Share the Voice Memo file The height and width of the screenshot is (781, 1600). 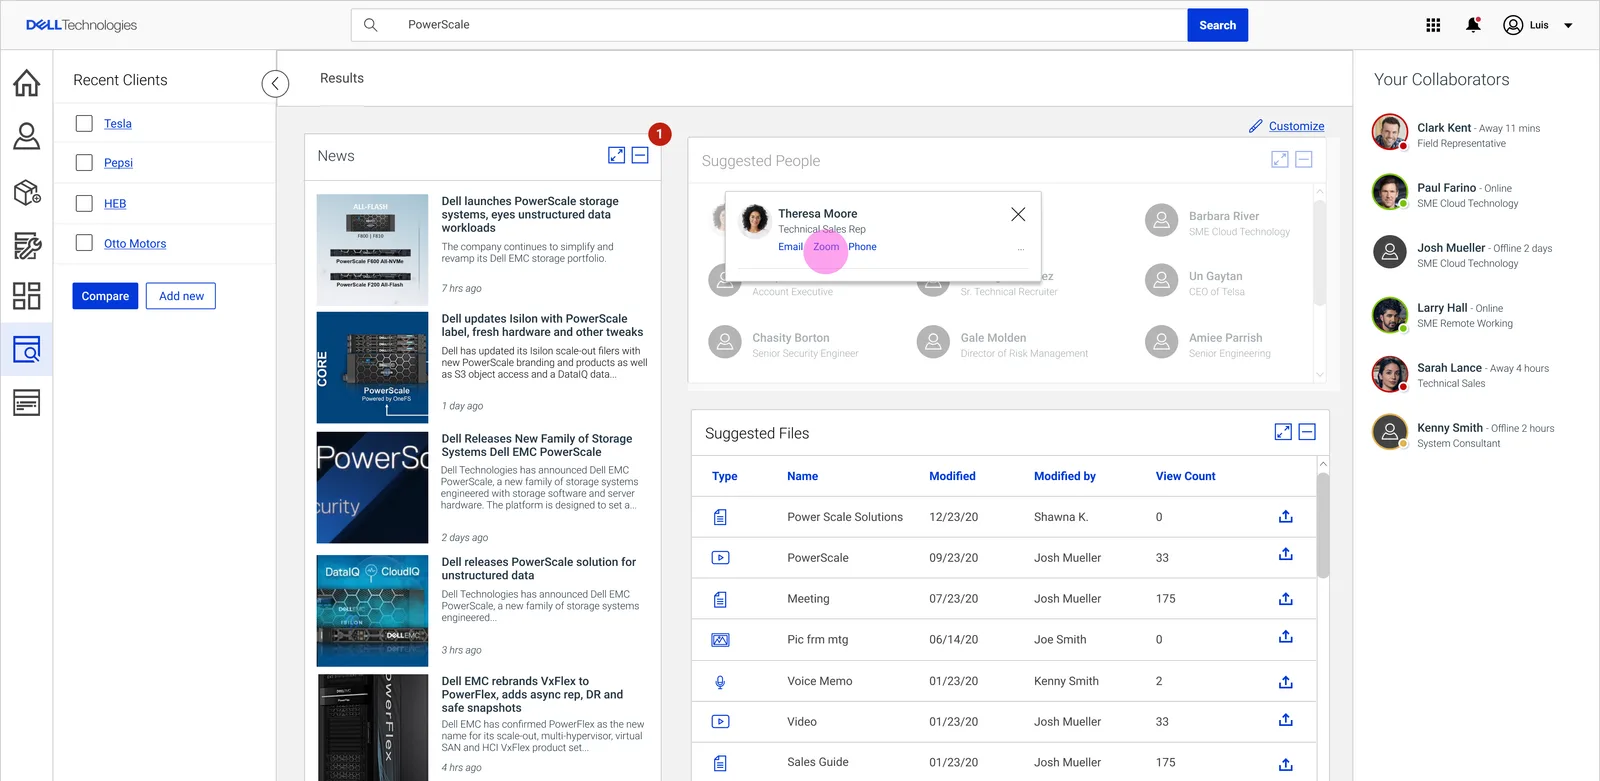pos(1286,682)
